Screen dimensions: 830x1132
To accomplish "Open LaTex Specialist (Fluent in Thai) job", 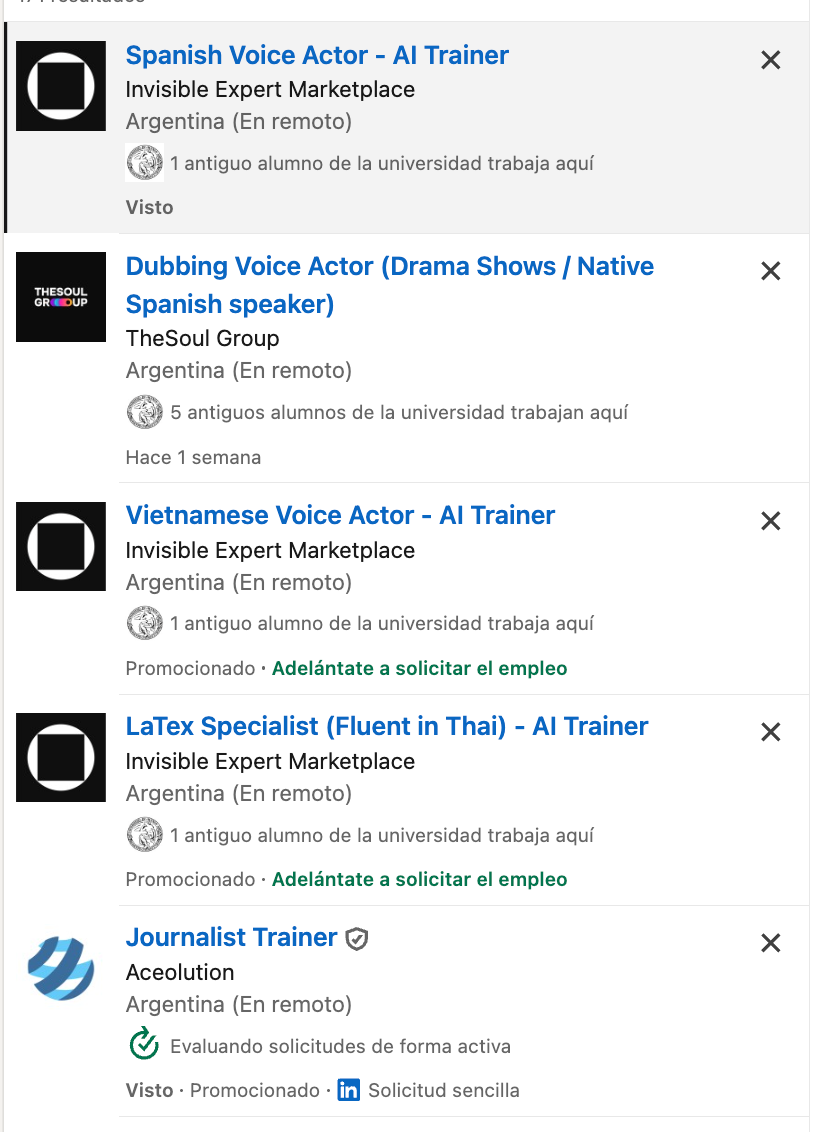I will pos(387,726).
